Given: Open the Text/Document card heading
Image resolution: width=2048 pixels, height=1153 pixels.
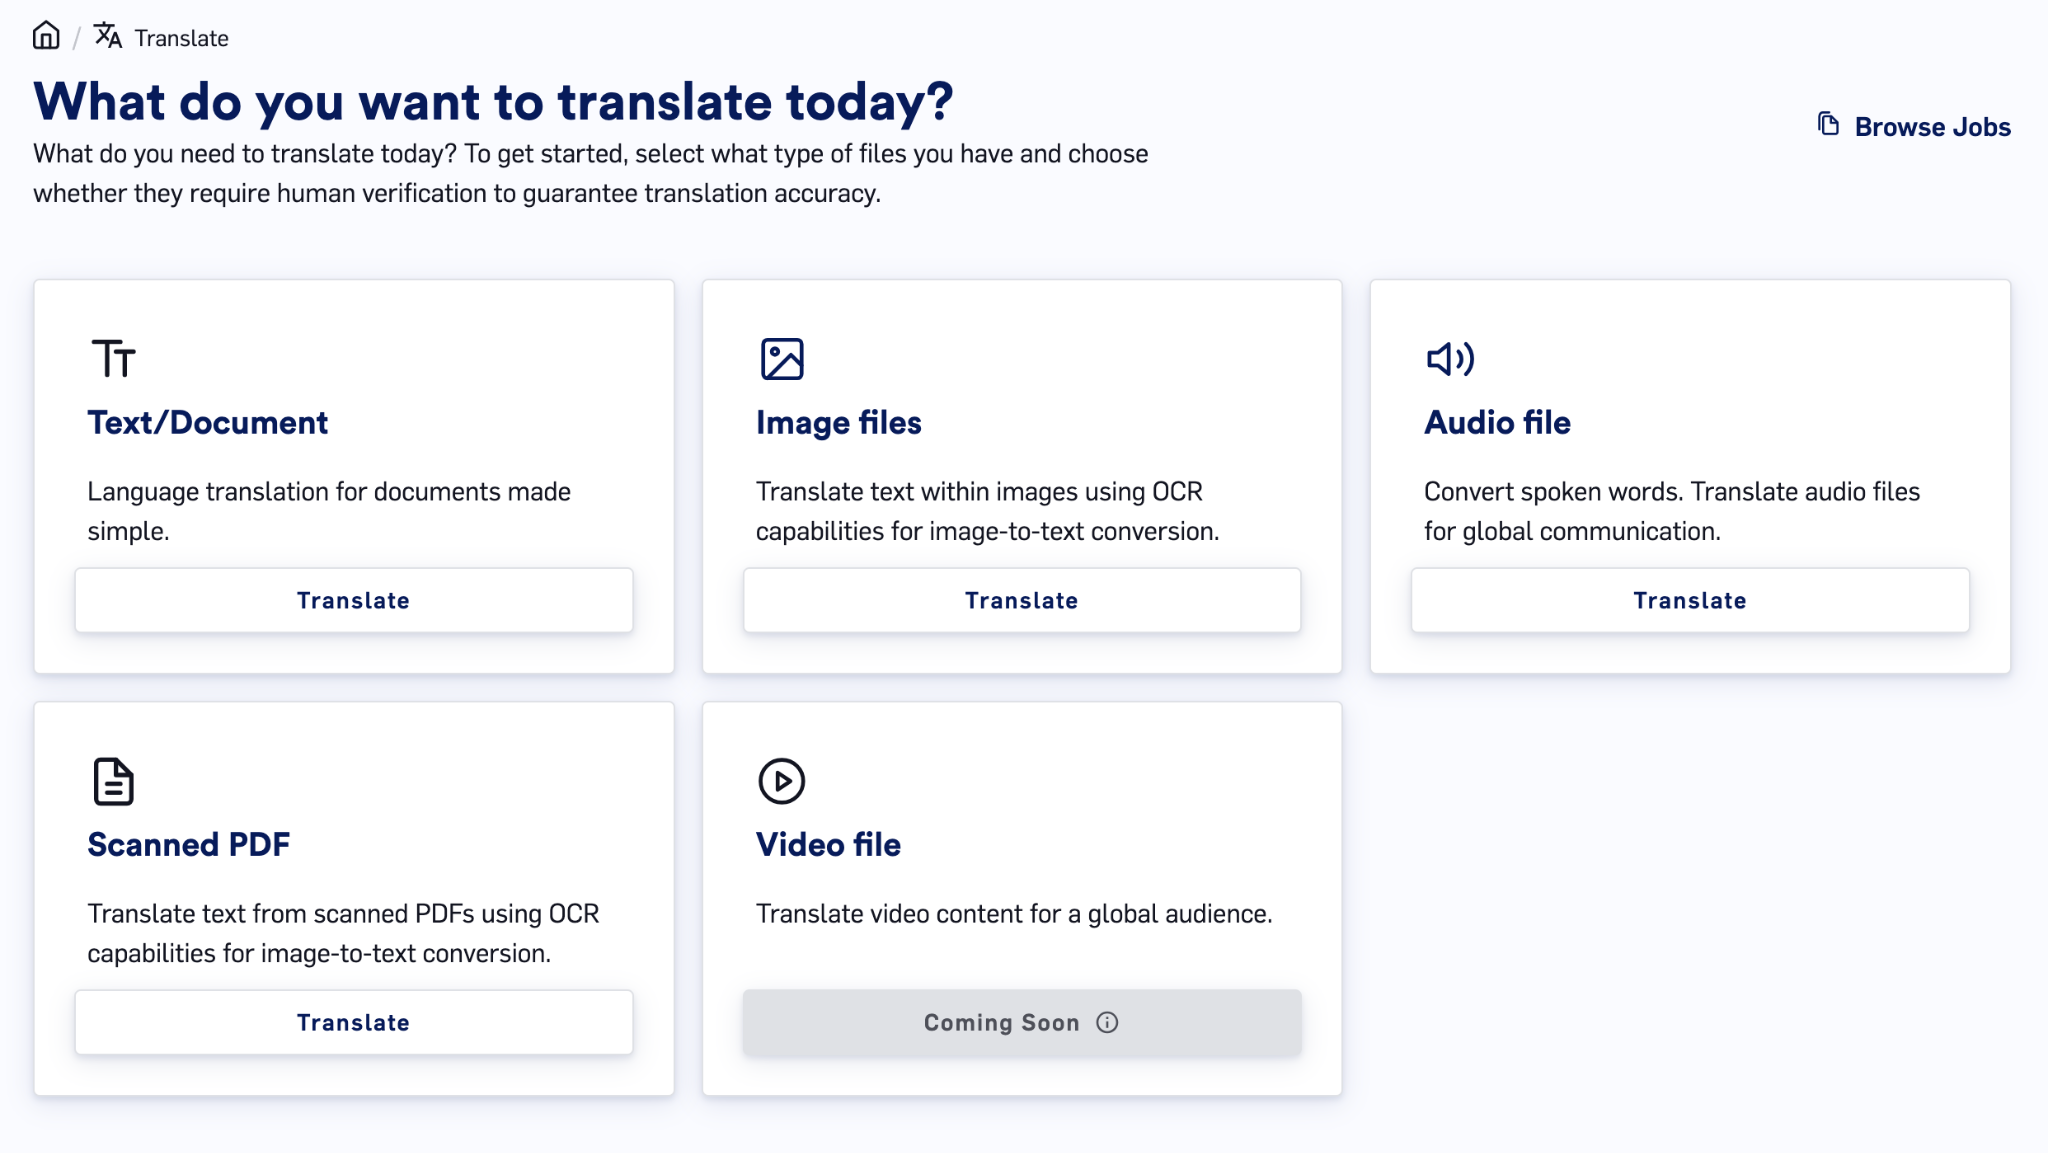Looking at the screenshot, I should click(208, 423).
